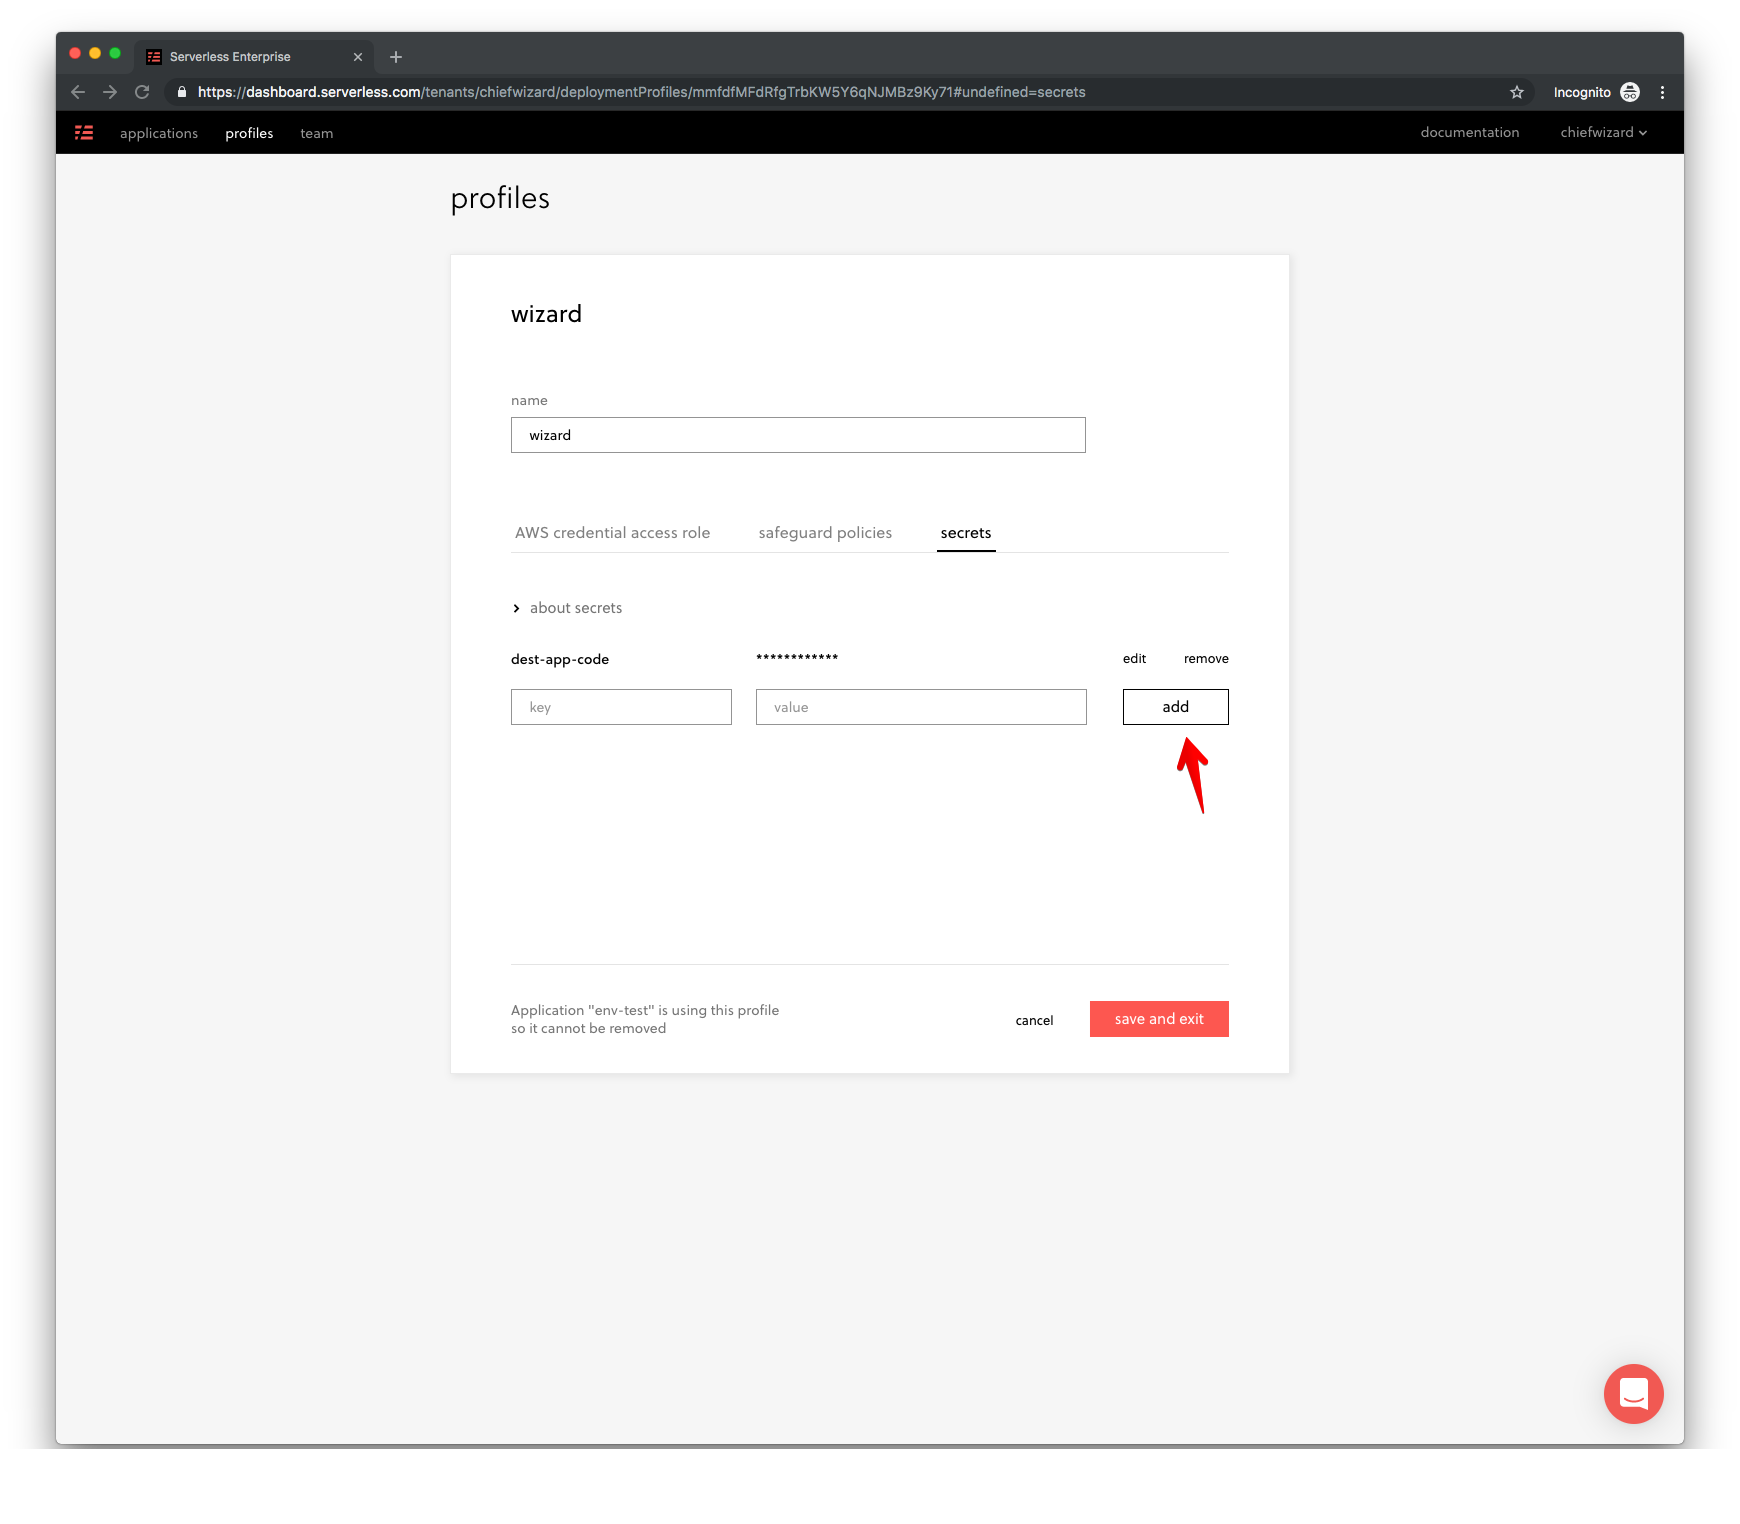Go to applications in the navbar
1740x1524 pixels.
159,133
